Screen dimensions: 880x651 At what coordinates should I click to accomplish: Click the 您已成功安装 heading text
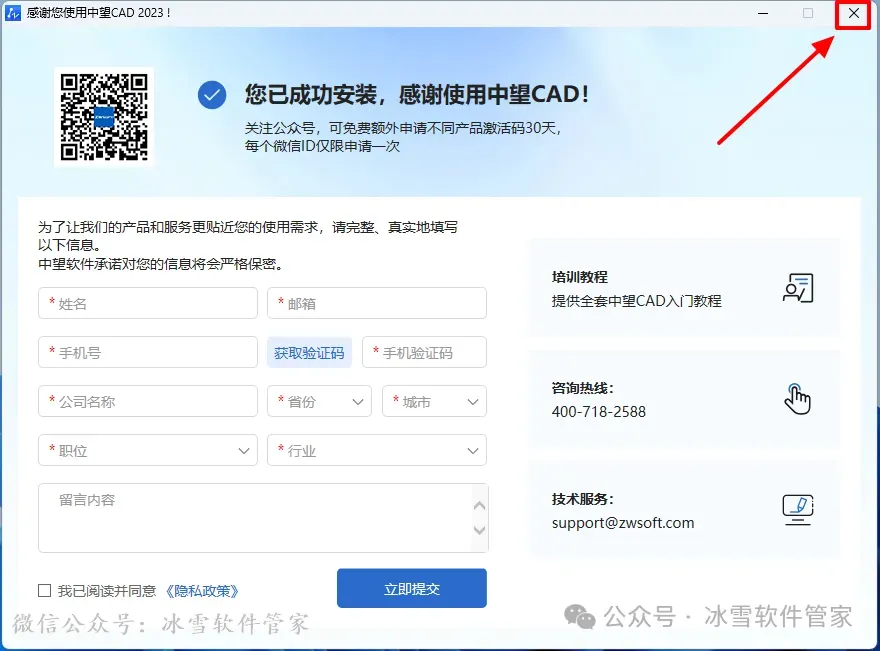[416, 94]
